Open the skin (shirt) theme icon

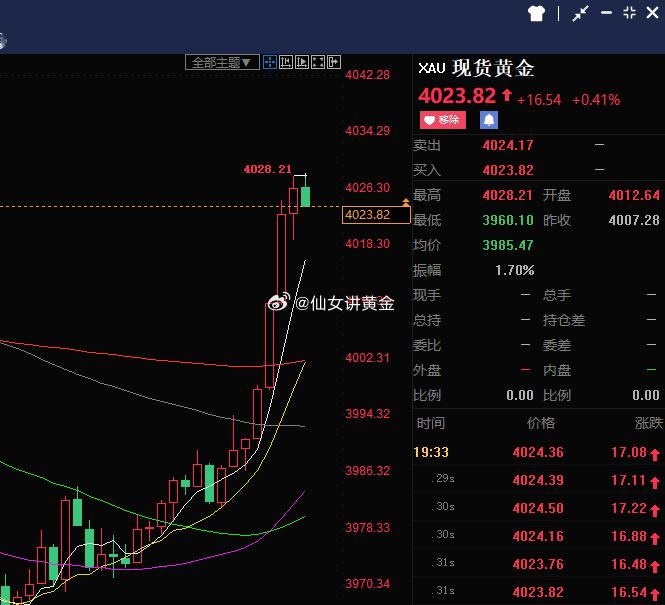[x=536, y=13]
